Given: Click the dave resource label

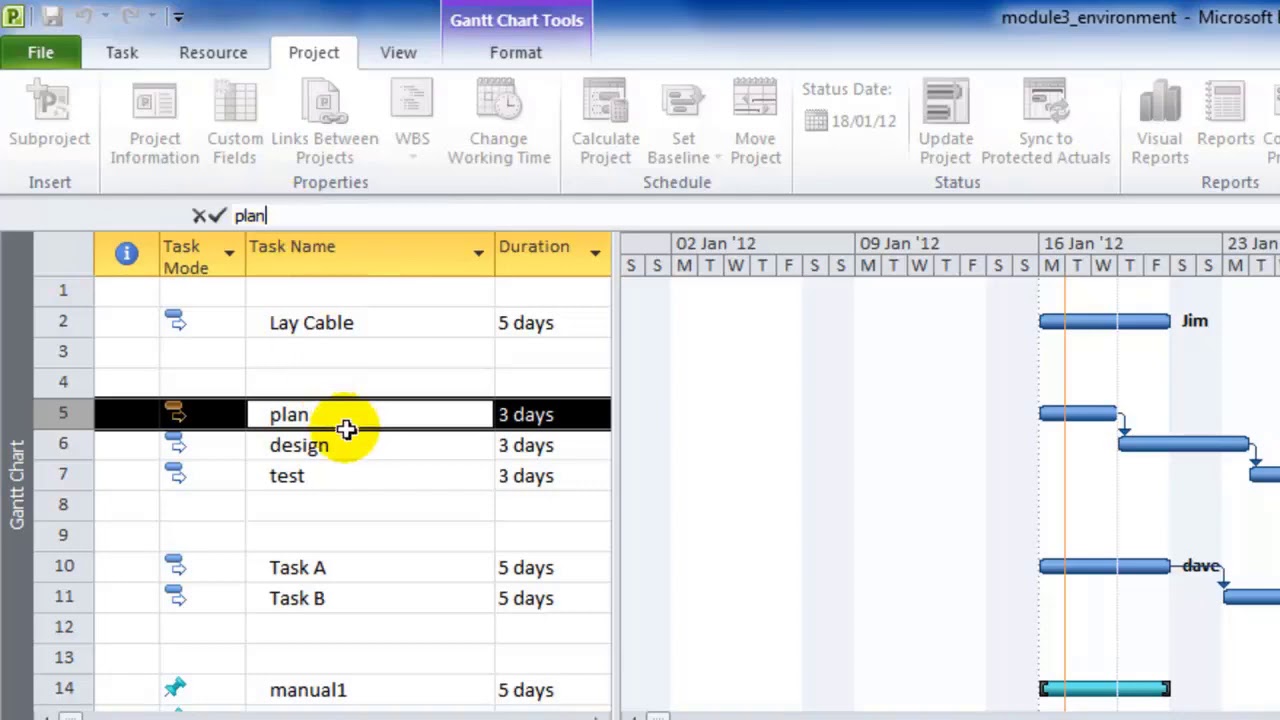Looking at the screenshot, I should 1201,566.
